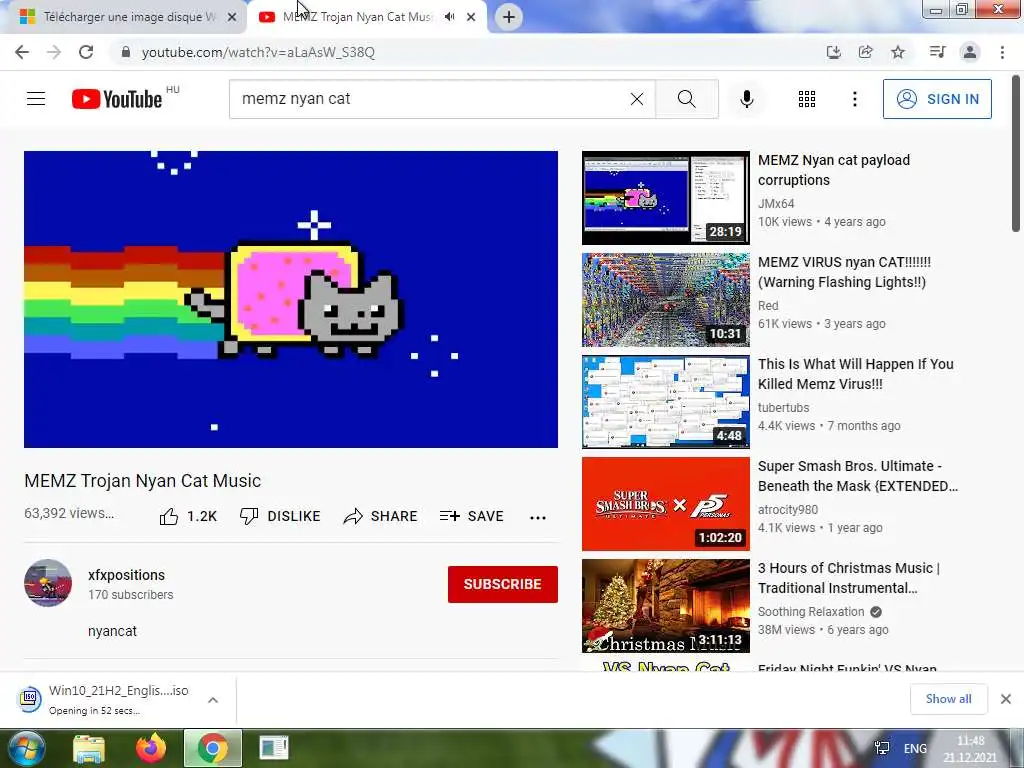The image size is (1024, 768).
Task: Open xfxpositions channel avatar
Action: tap(48, 583)
